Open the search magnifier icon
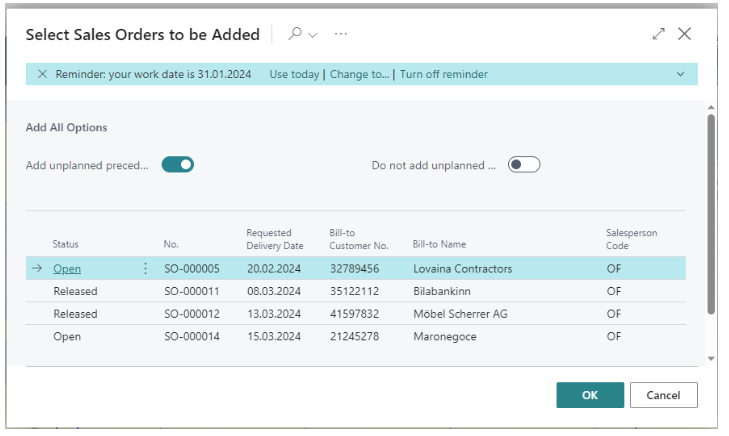Viewport: 729px width, 436px height. point(295,34)
